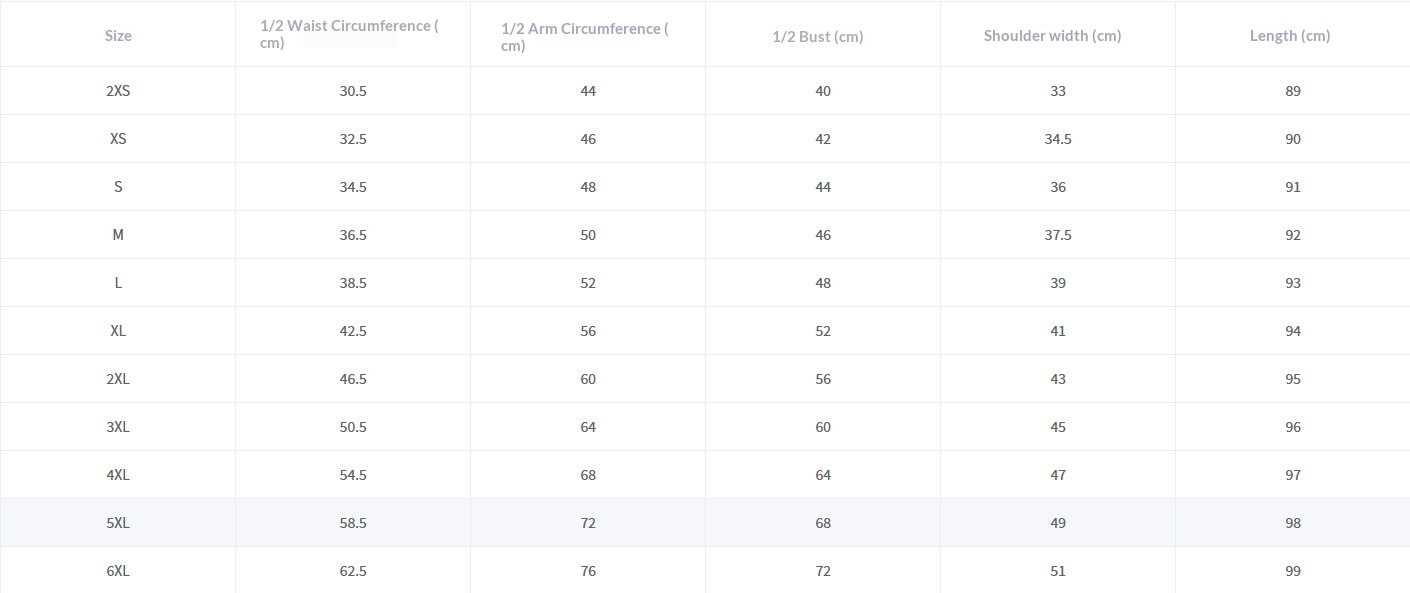Click the length value 93 for size L
The image size is (1410, 593).
[x=1293, y=283]
